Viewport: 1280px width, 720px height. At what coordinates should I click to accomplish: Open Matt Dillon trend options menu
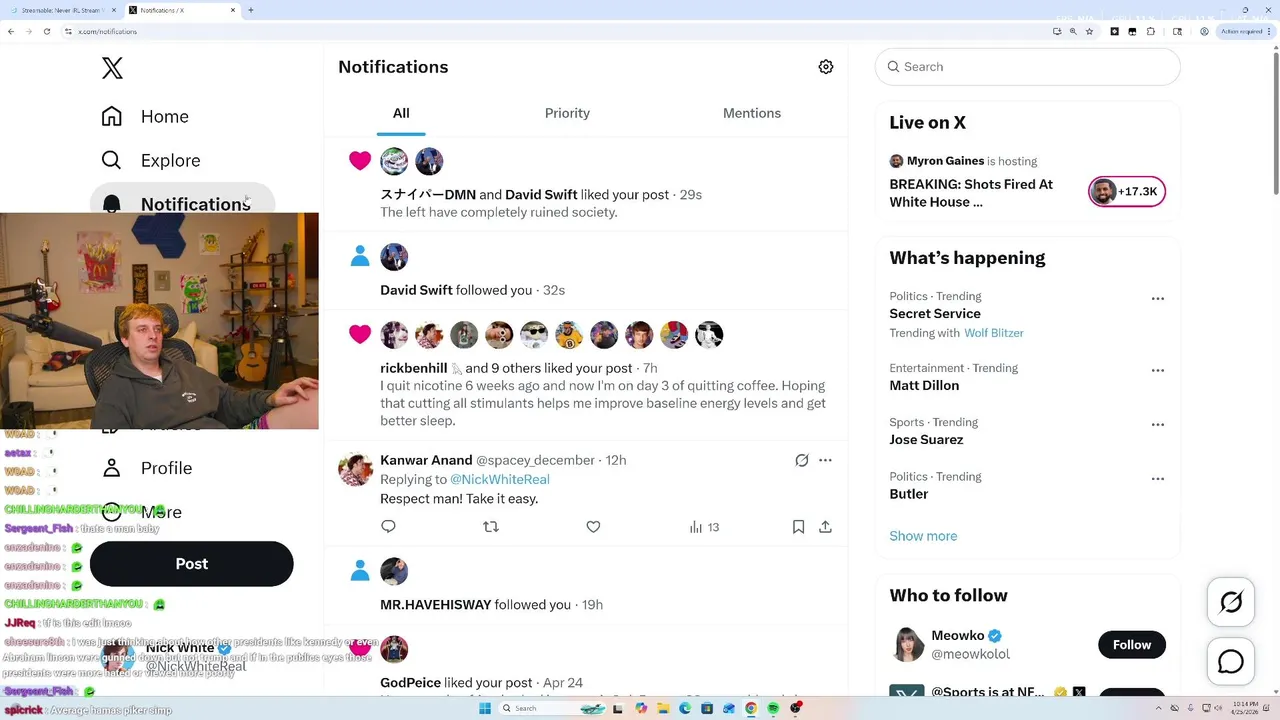click(x=1157, y=371)
